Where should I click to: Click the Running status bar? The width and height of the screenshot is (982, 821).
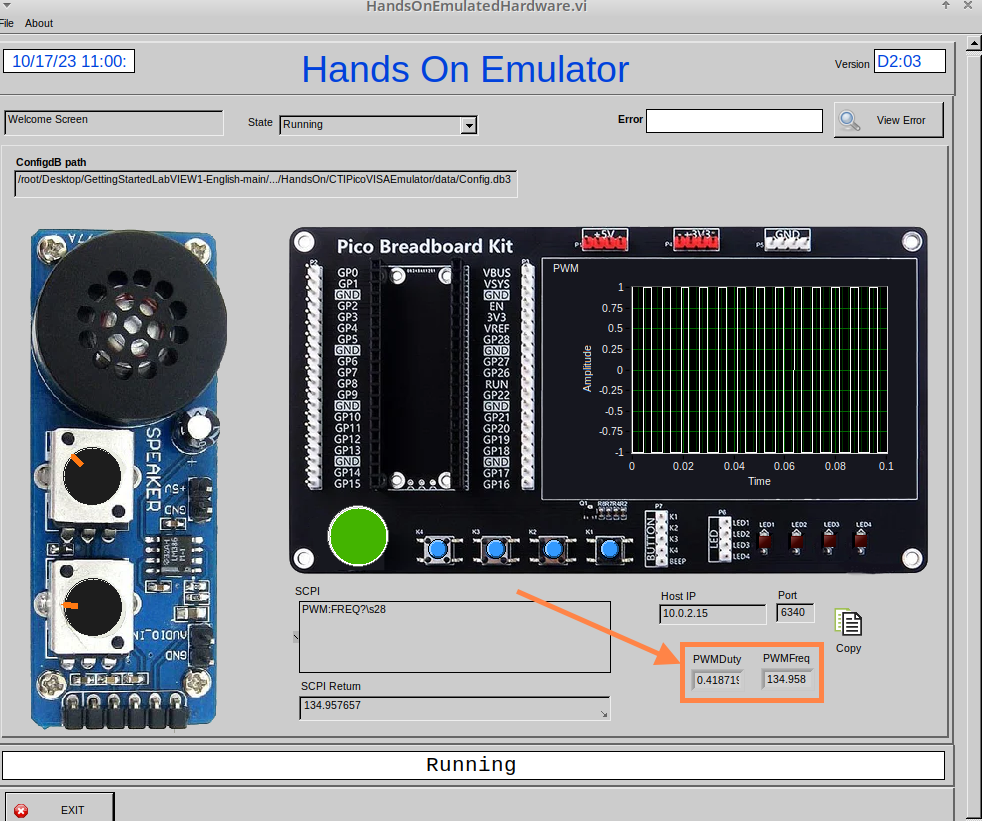(x=473, y=765)
